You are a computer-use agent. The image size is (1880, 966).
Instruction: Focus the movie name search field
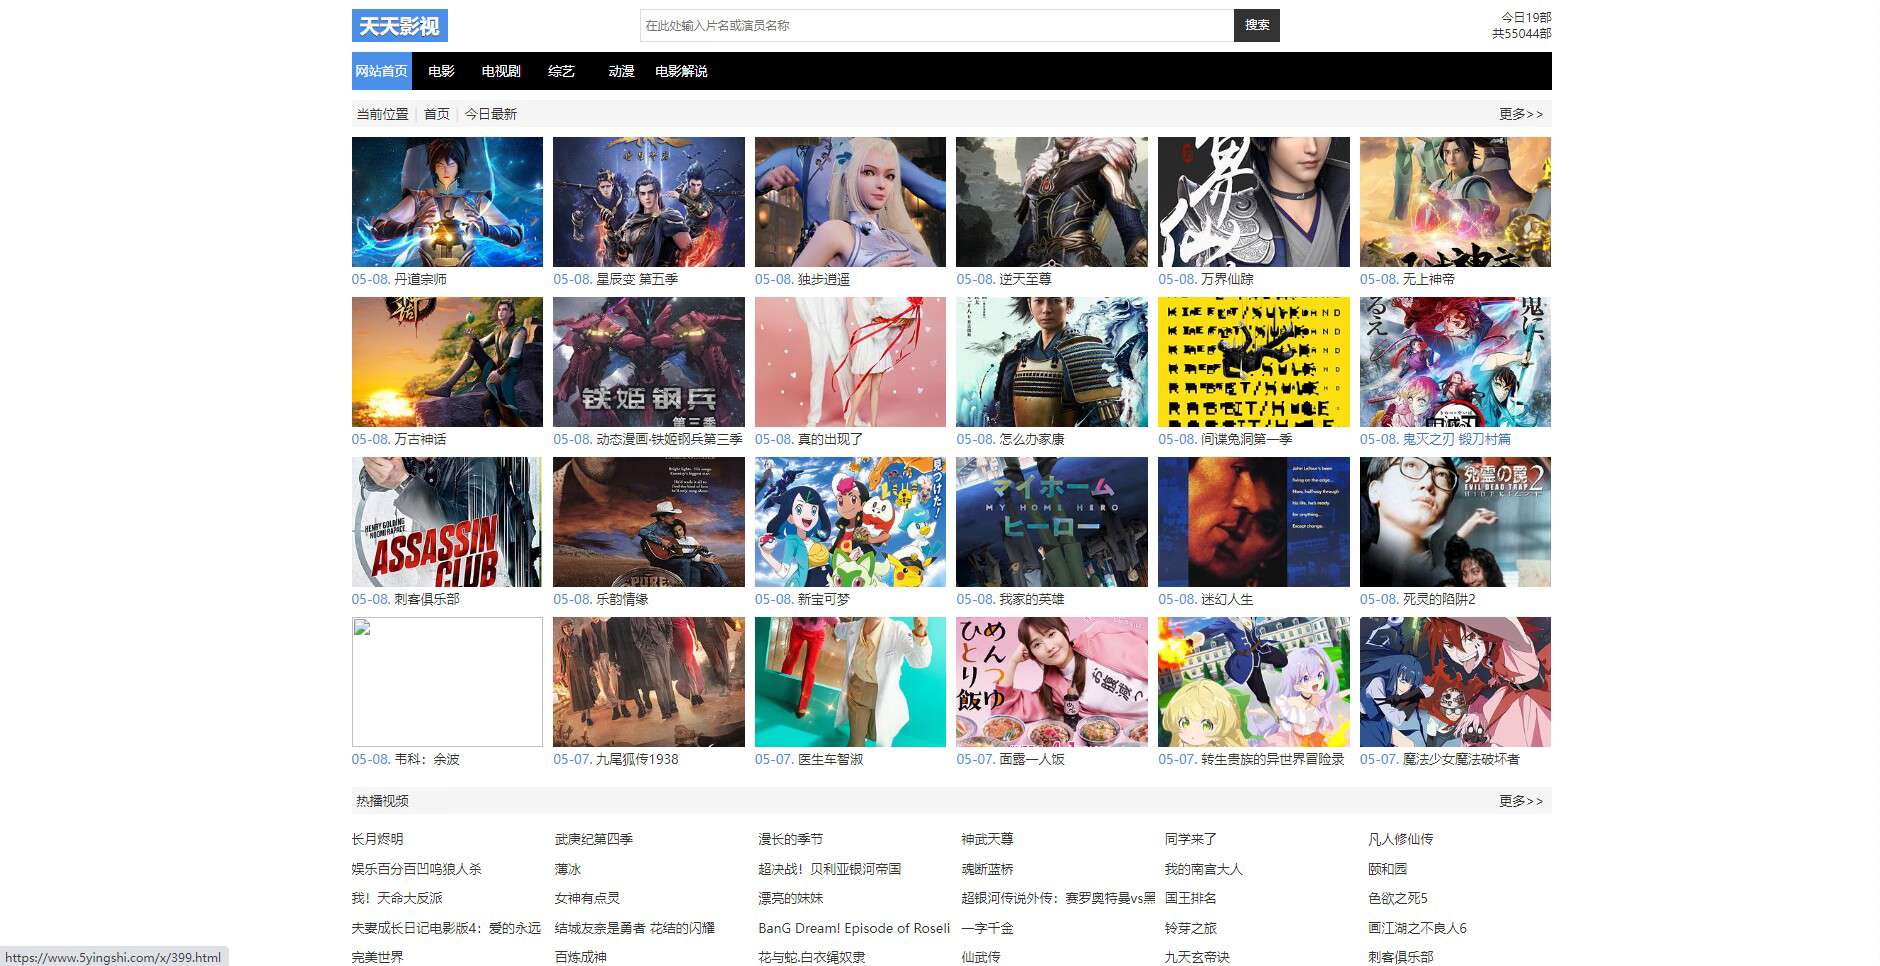pos(937,26)
